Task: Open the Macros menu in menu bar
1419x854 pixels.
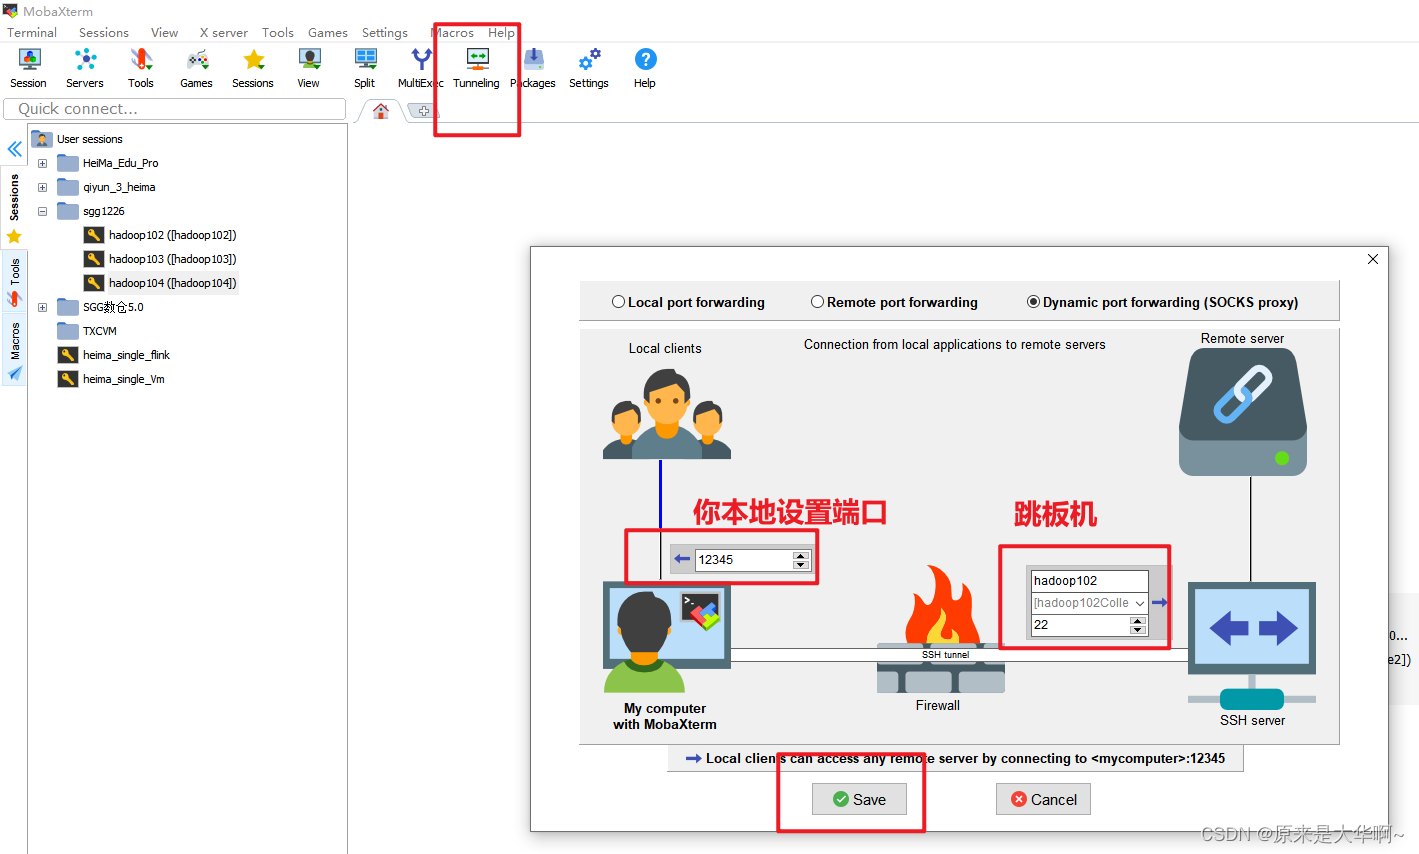Action: tap(453, 32)
